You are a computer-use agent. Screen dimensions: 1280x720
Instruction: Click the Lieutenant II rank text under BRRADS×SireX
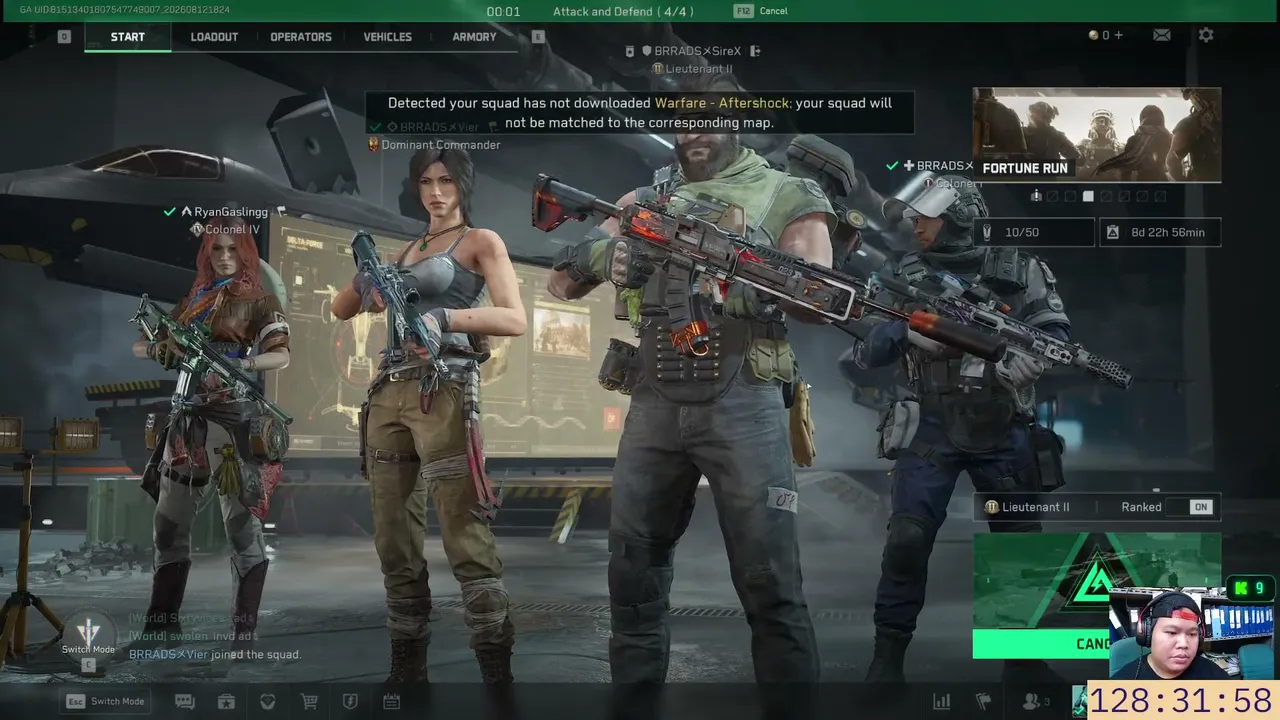[699, 69]
